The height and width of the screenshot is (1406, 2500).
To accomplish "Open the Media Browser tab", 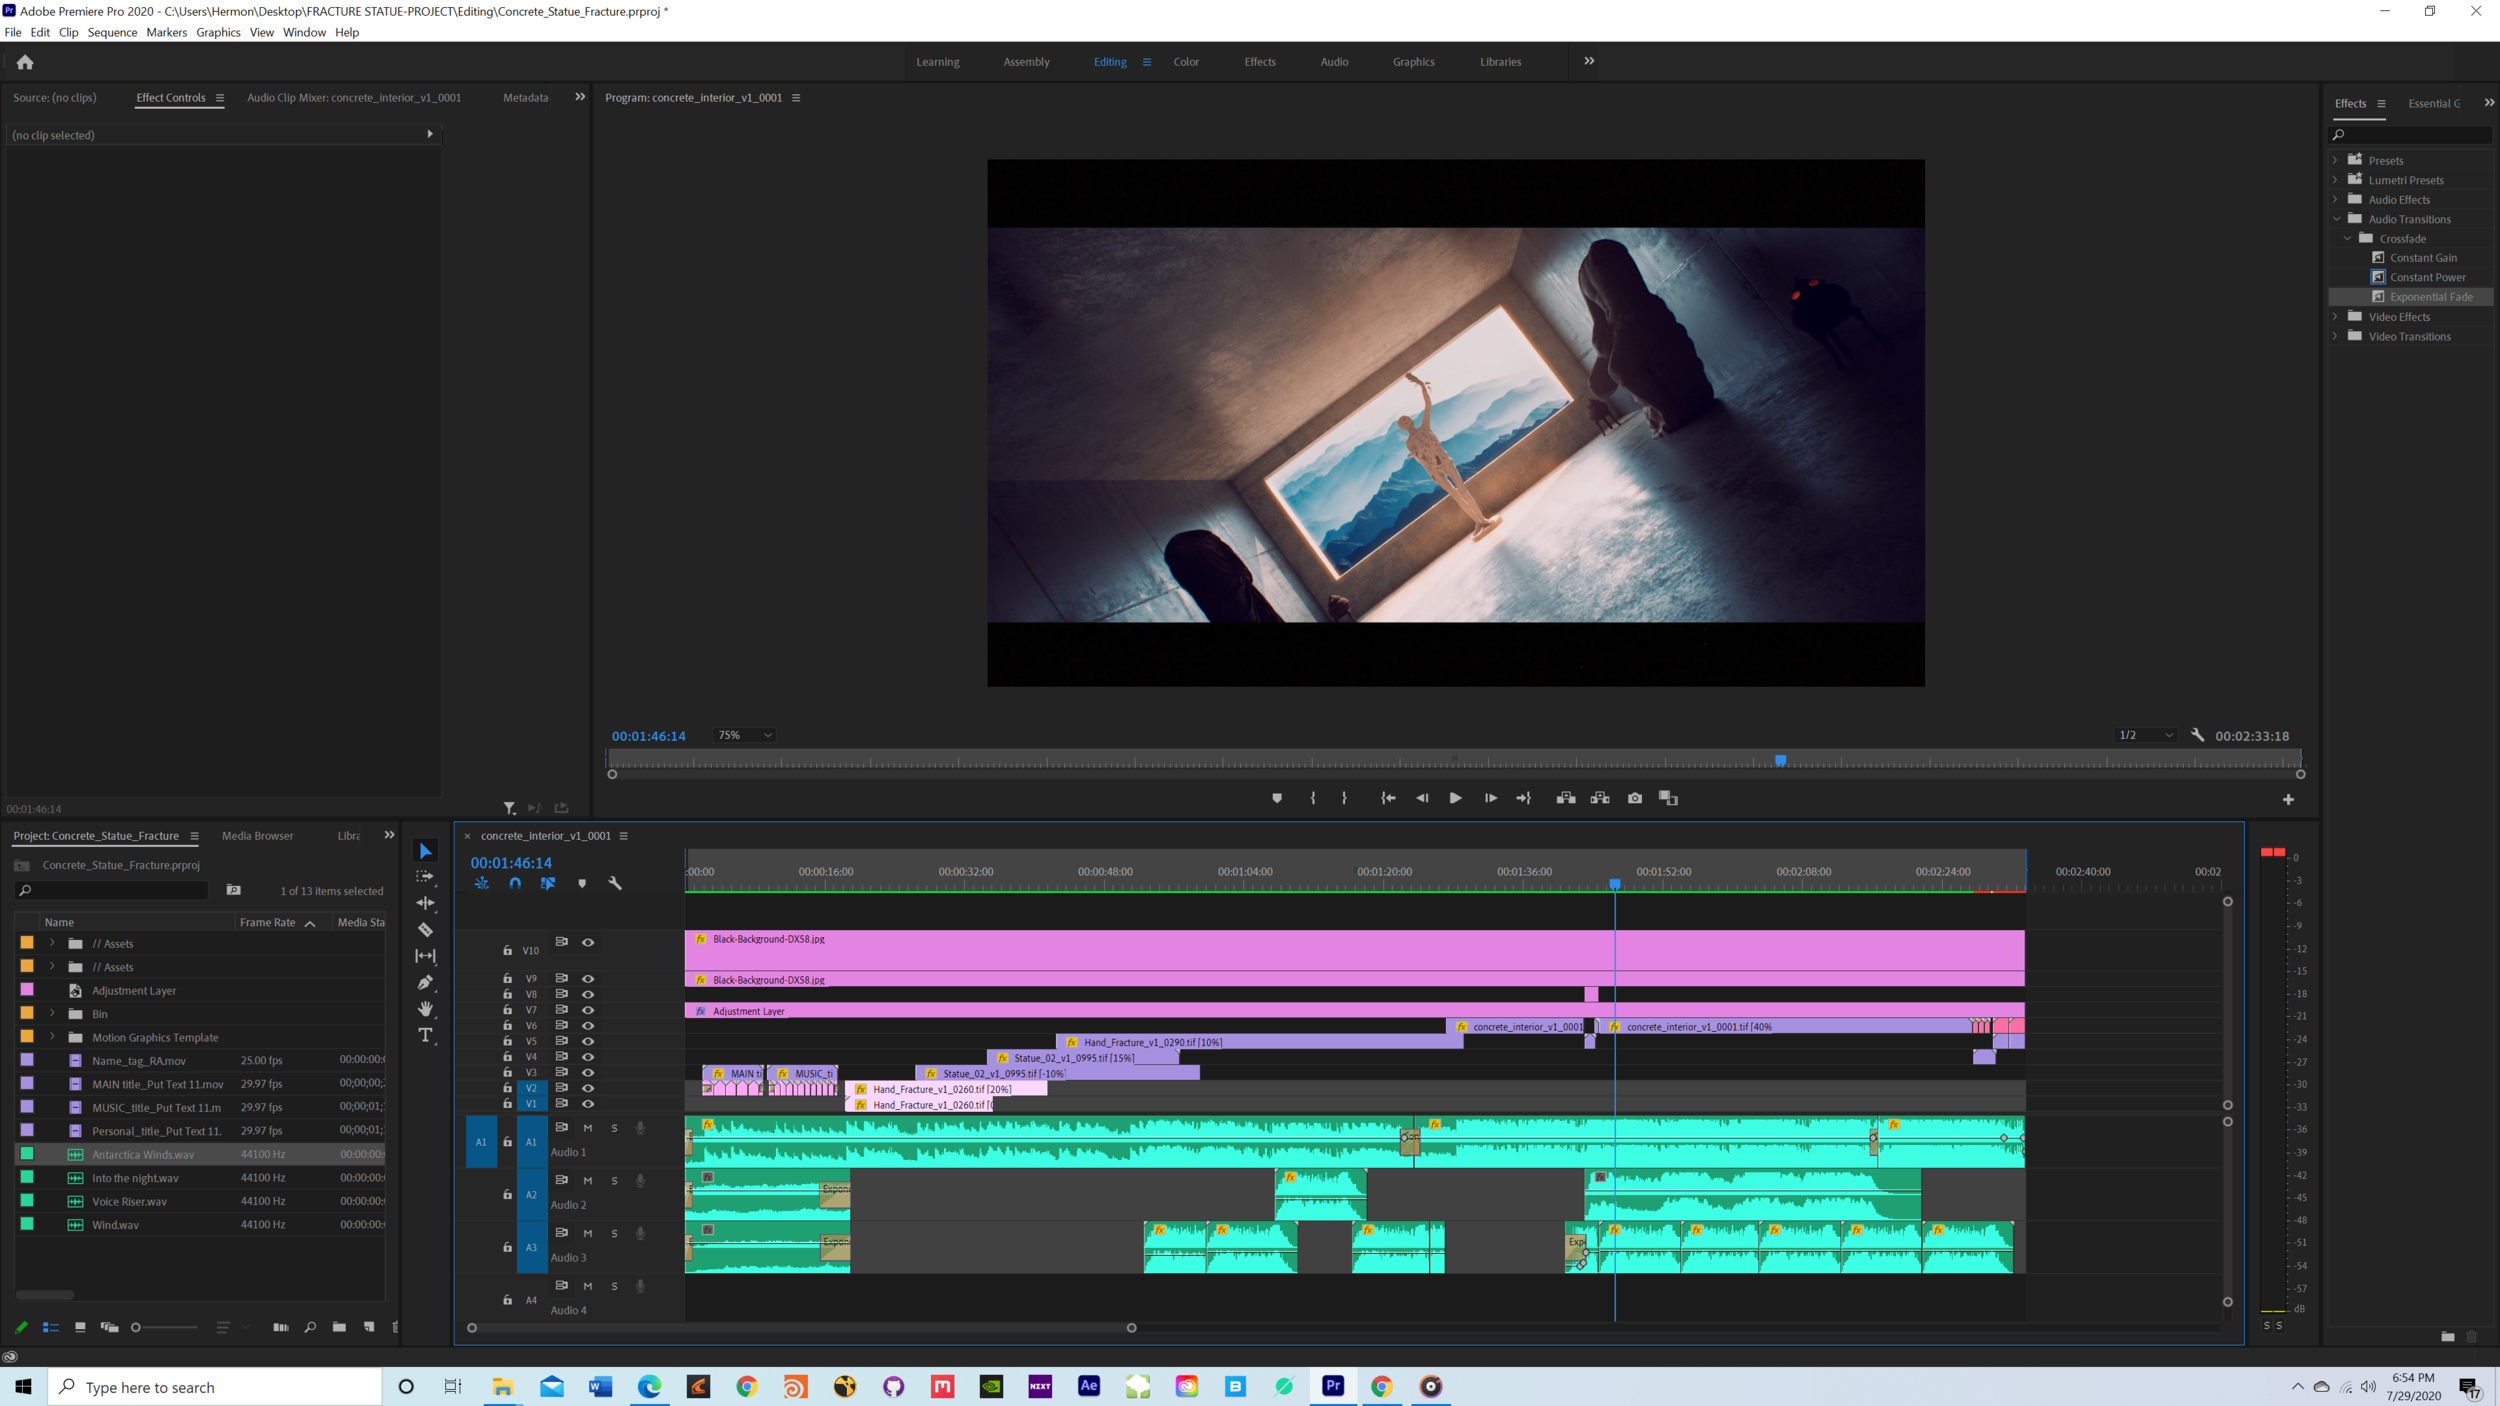I will pos(257,836).
